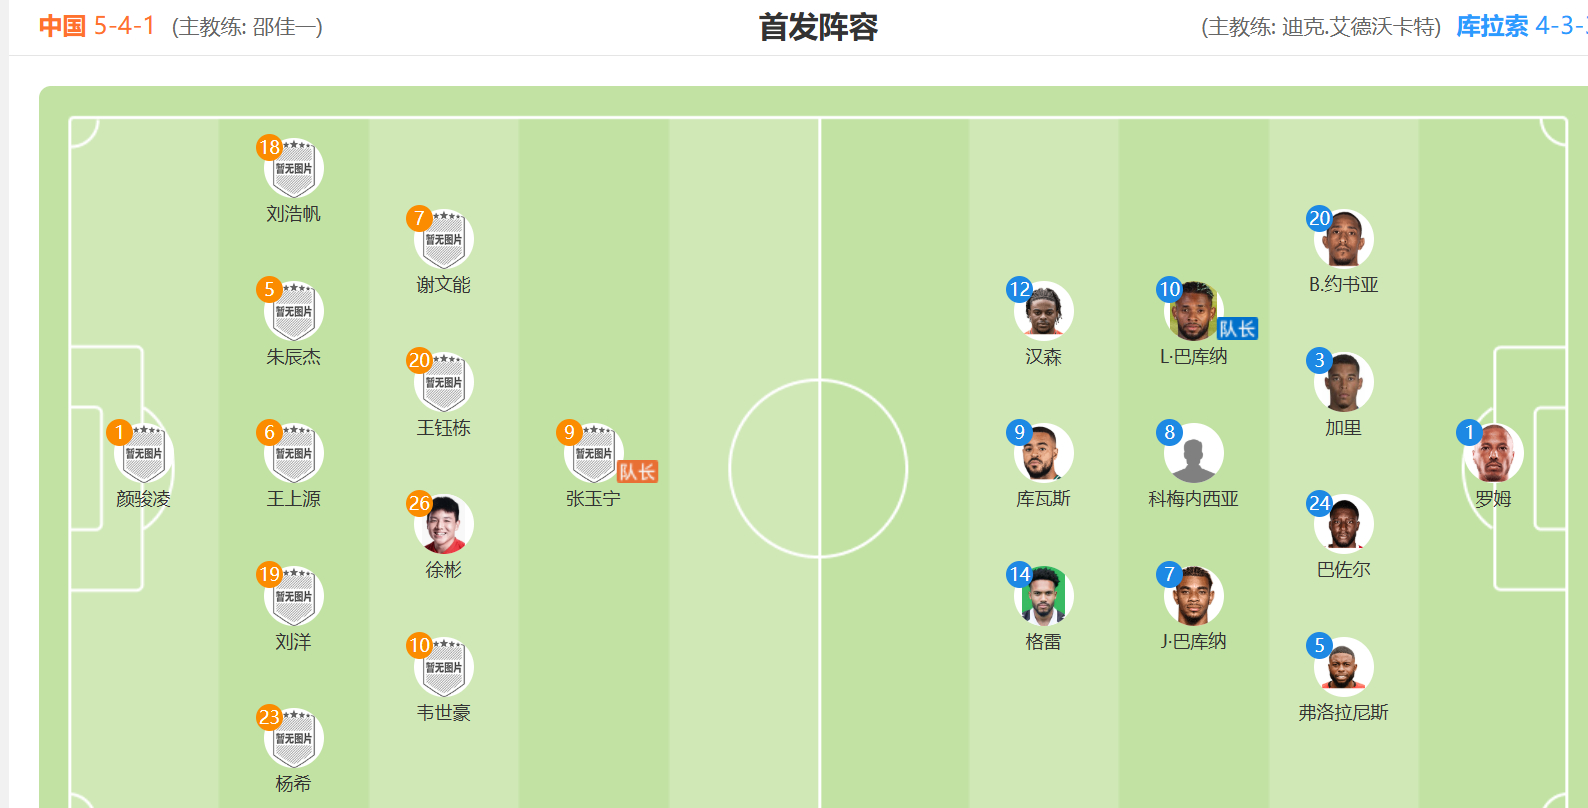Click 汉森's number 12 photo
Image resolution: width=1588 pixels, height=808 pixels.
coord(1044,313)
